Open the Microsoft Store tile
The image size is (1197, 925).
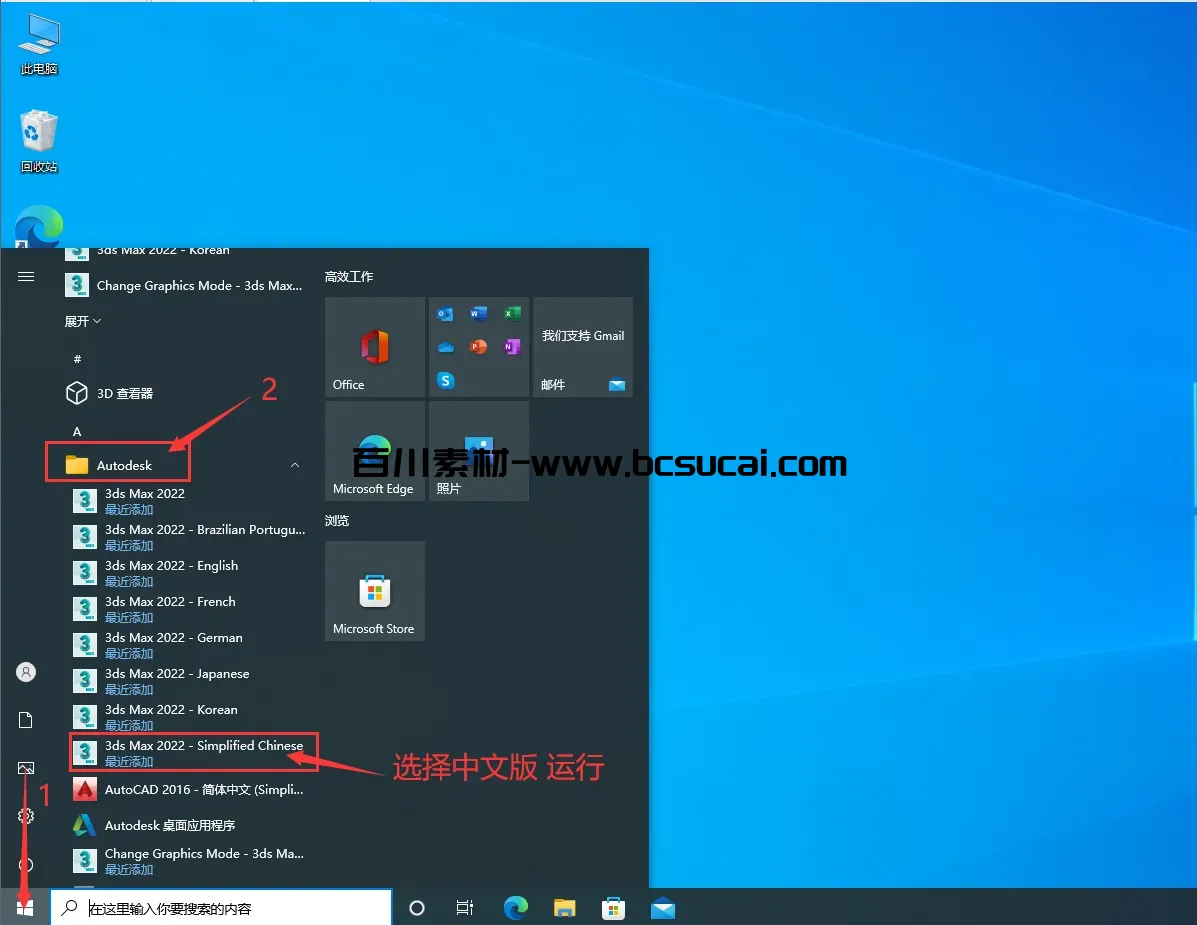pyautogui.click(x=375, y=591)
